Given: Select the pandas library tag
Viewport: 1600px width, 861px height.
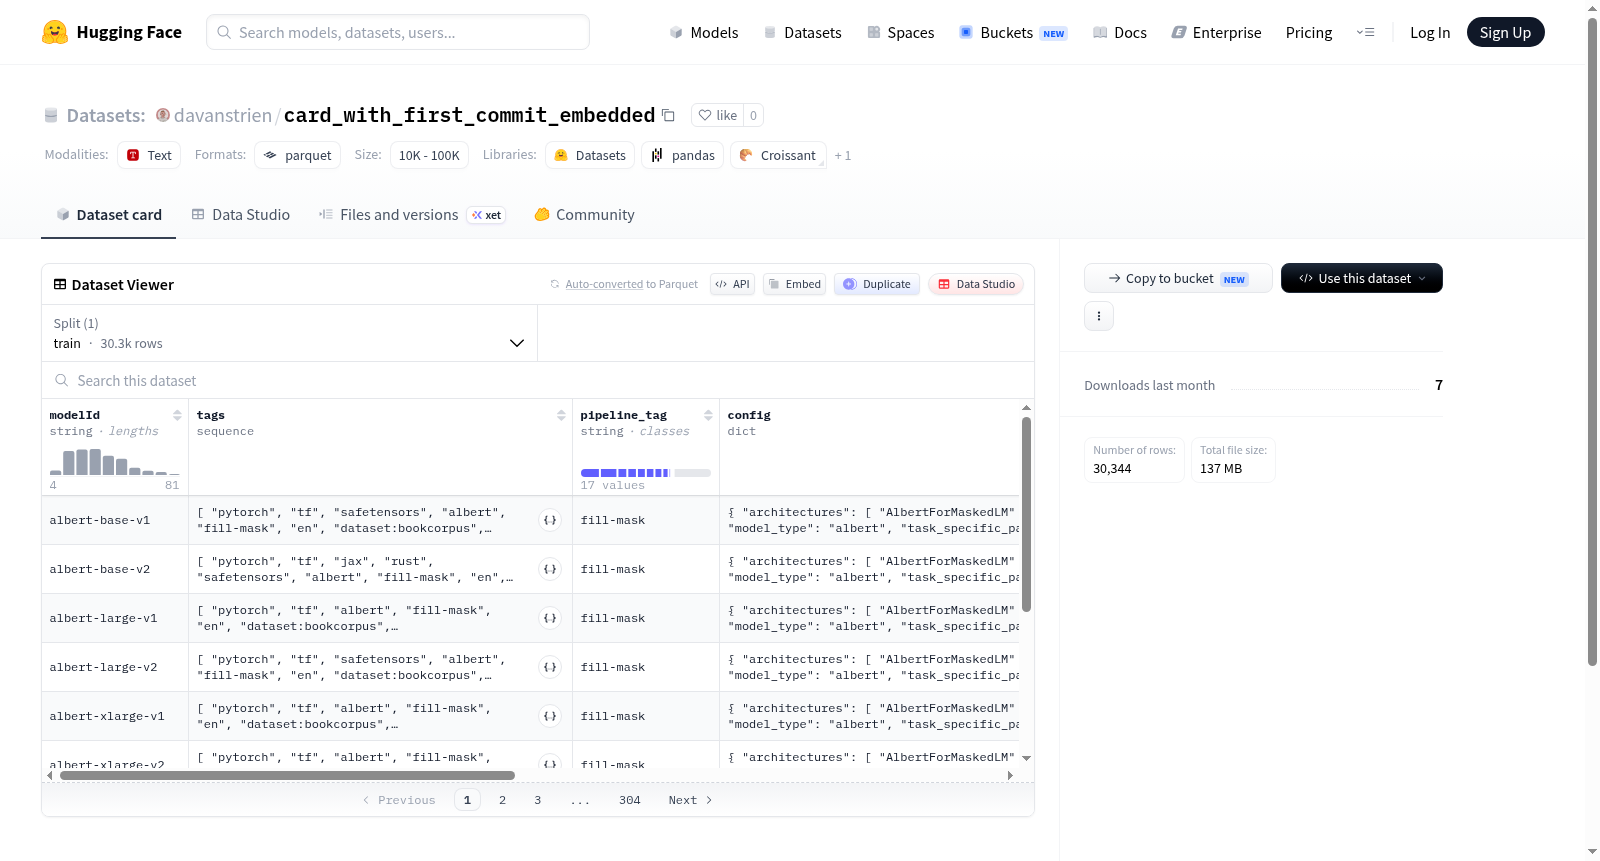Looking at the screenshot, I should [682, 155].
